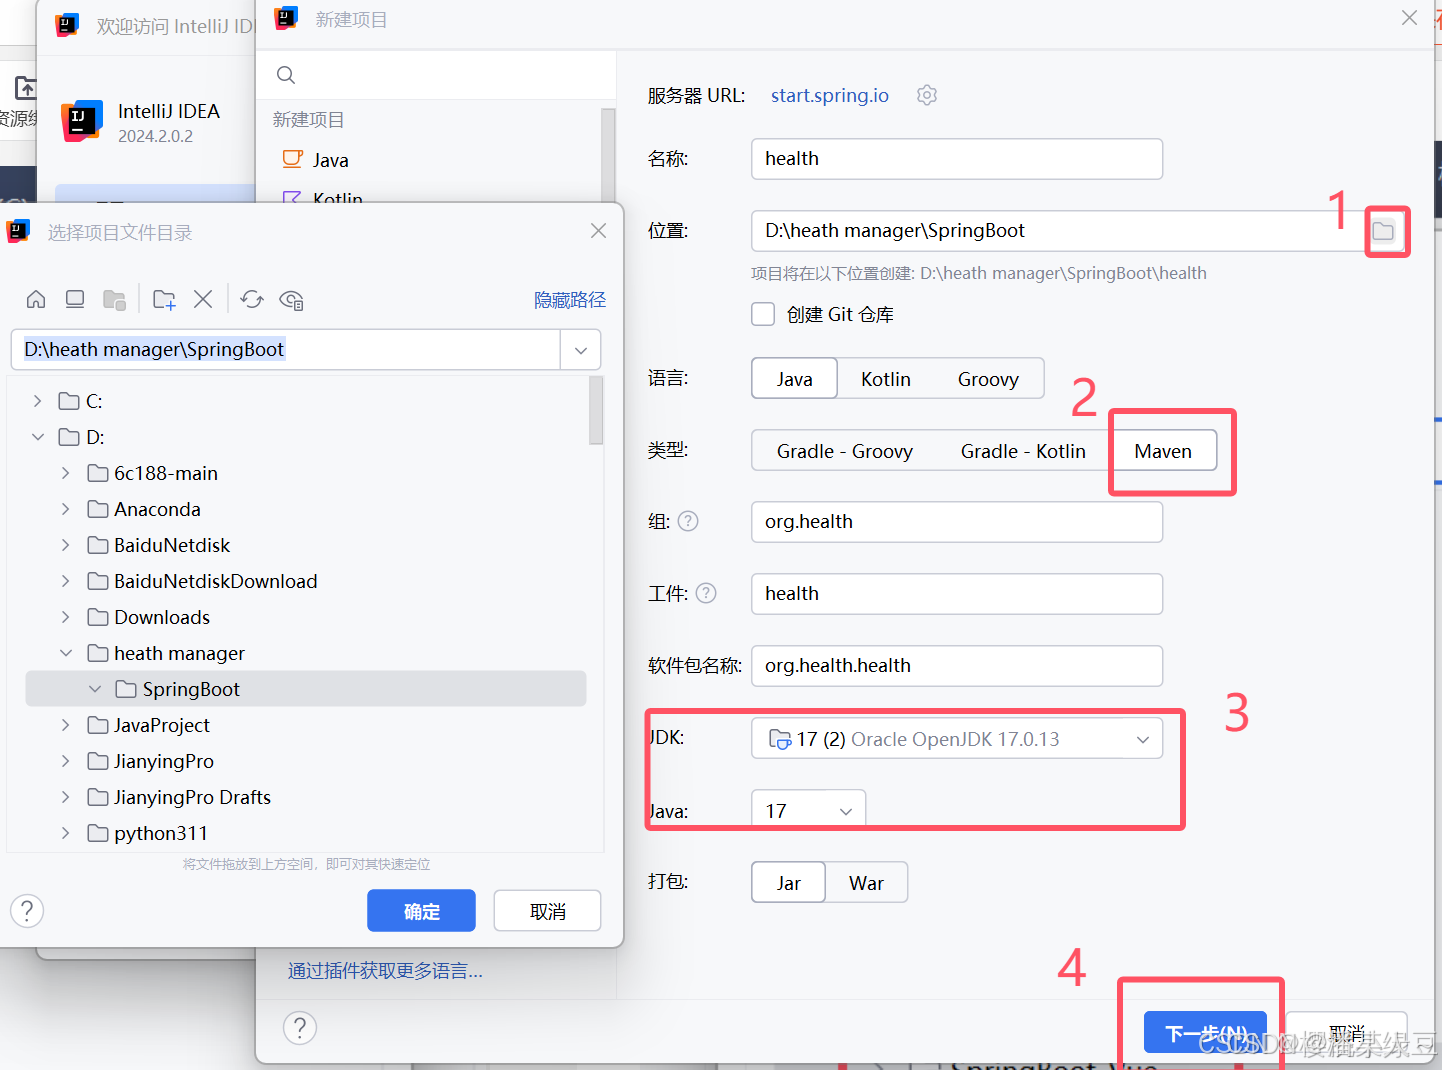Image resolution: width=1442 pixels, height=1070 pixels.
Task: Click the hide path link 隐藏路径
Action: [570, 300]
